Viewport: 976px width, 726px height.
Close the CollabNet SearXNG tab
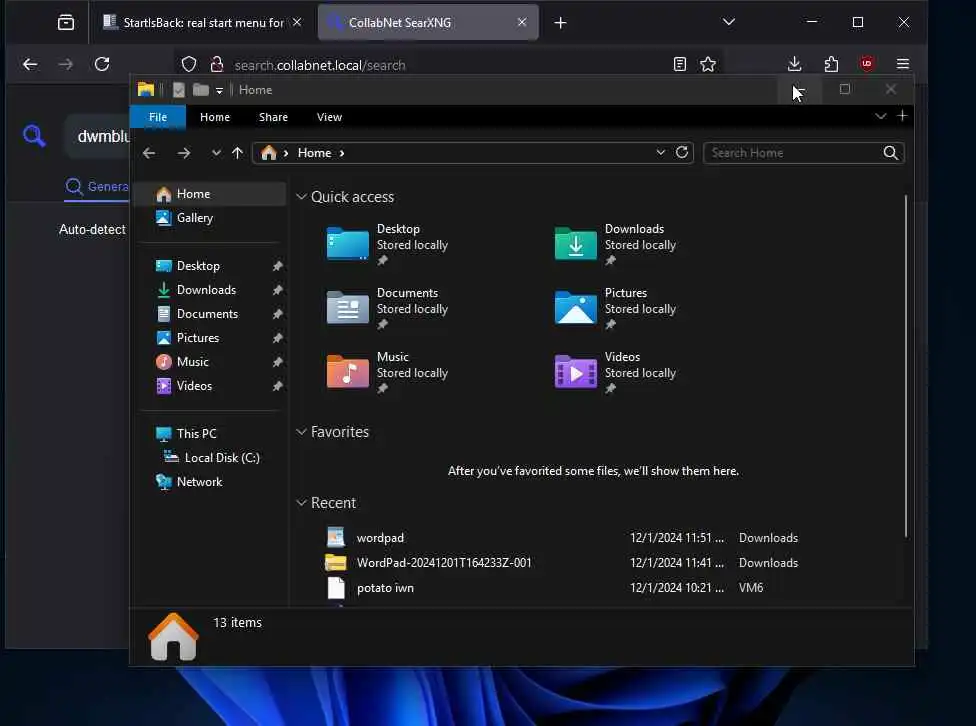point(522,22)
